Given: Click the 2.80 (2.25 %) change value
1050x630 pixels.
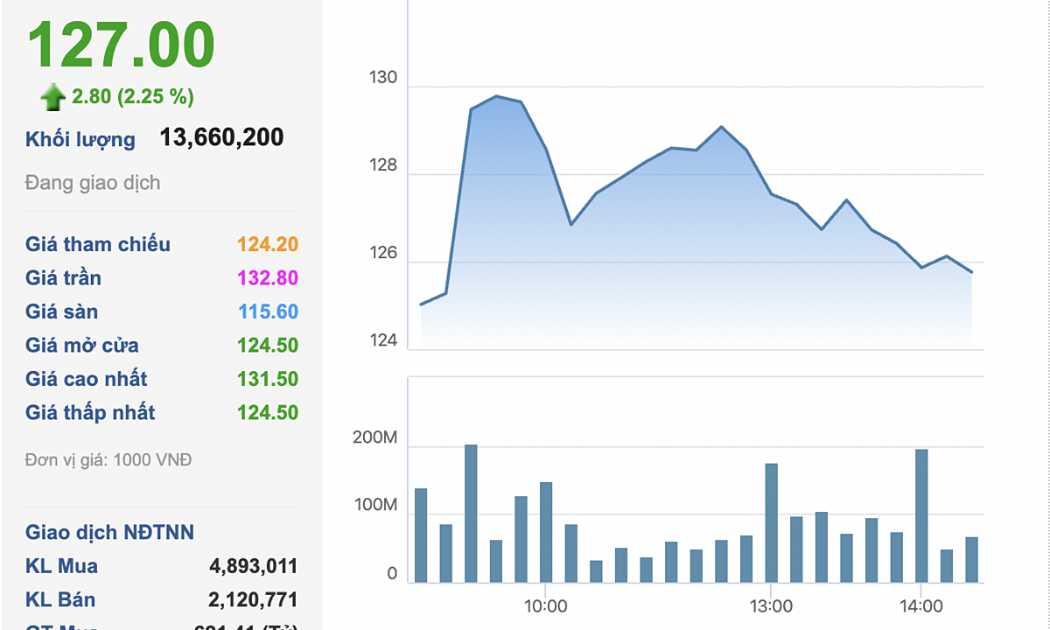Looking at the screenshot, I should tap(133, 97).
